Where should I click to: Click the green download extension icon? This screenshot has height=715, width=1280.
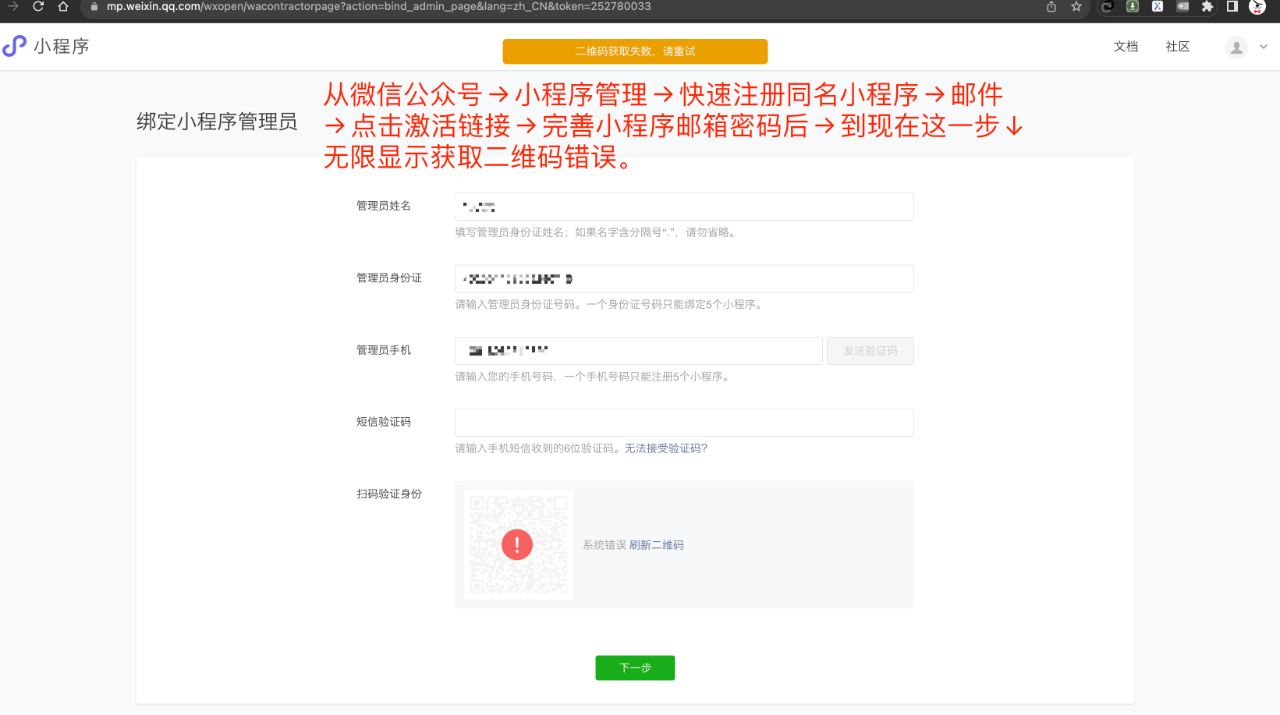(x=1132, y=6)
